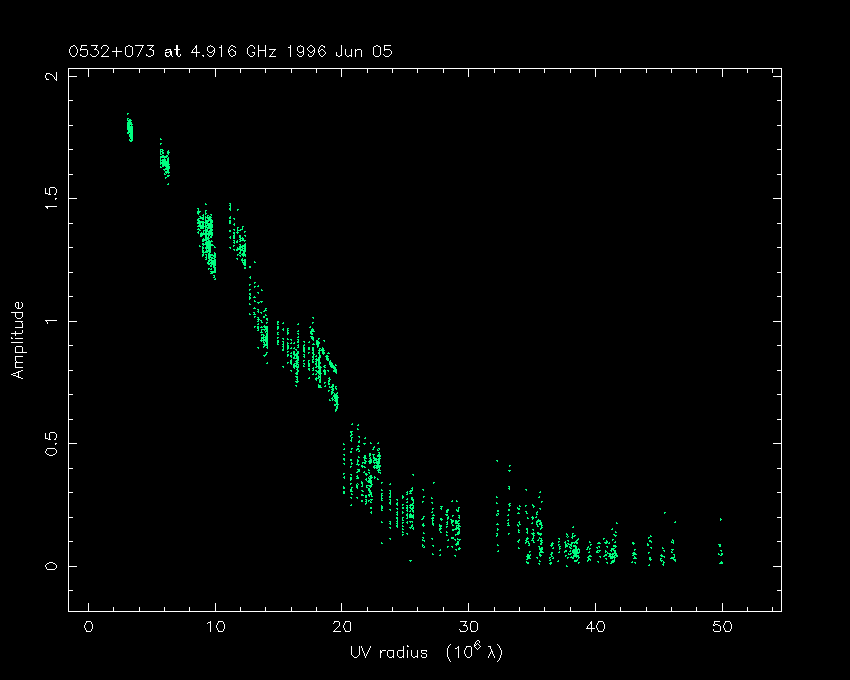Click the y-axis tick label "0.5"
The image size is (850, 680).
50,443
